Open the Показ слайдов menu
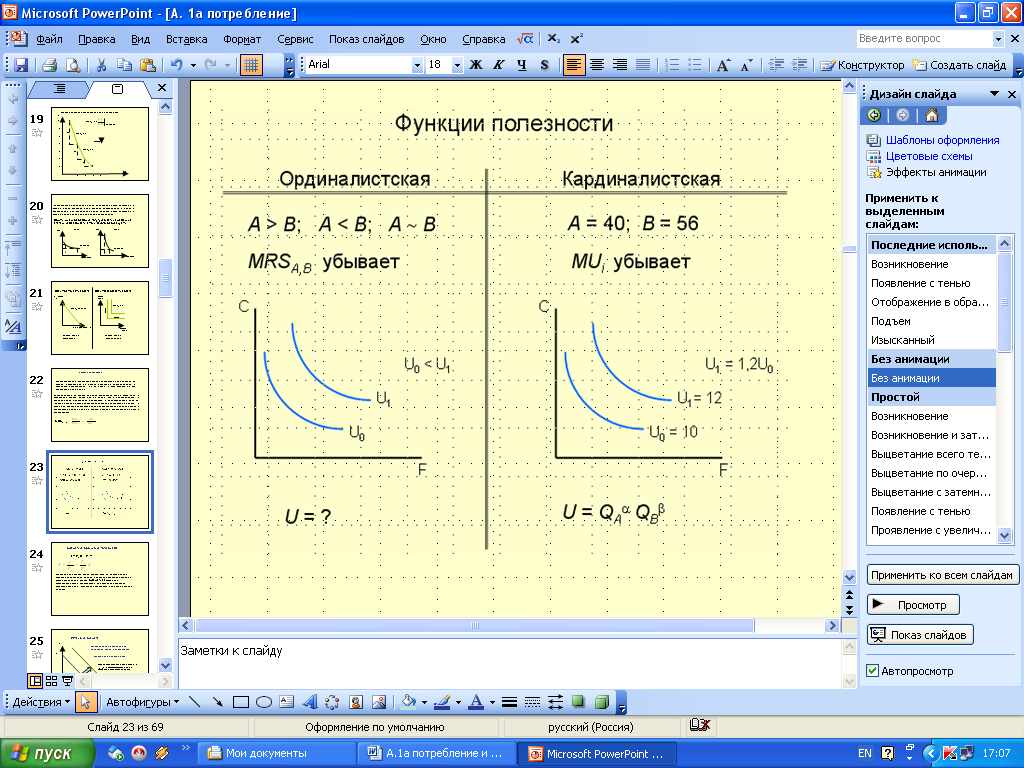 [366, 39]
